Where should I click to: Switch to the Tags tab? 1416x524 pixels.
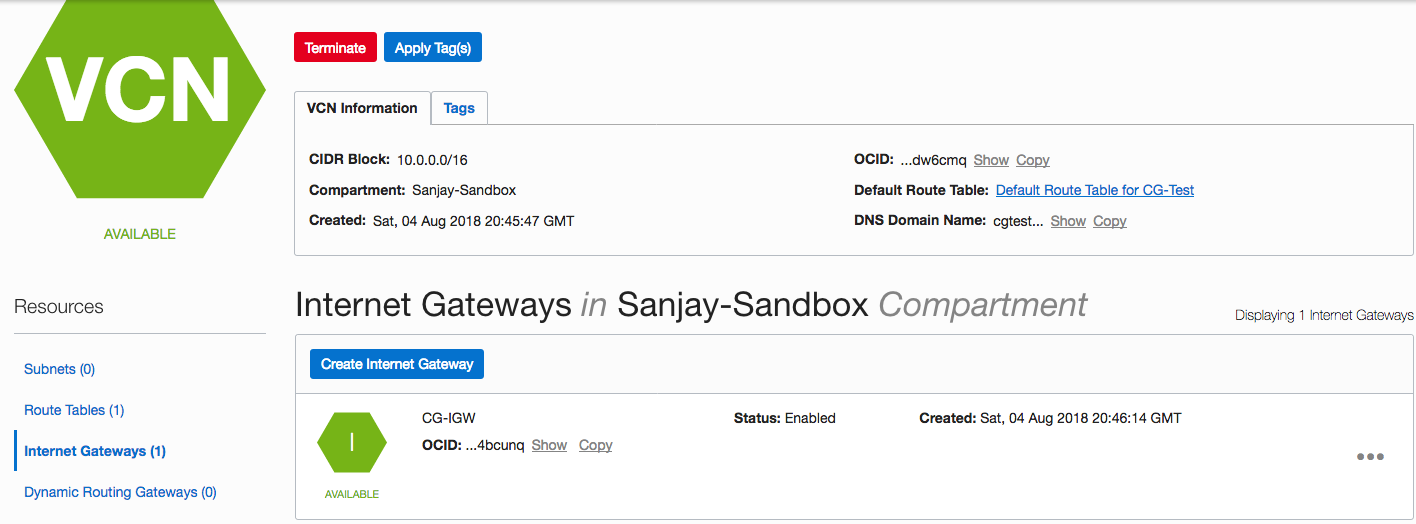[x=459, y=108]
